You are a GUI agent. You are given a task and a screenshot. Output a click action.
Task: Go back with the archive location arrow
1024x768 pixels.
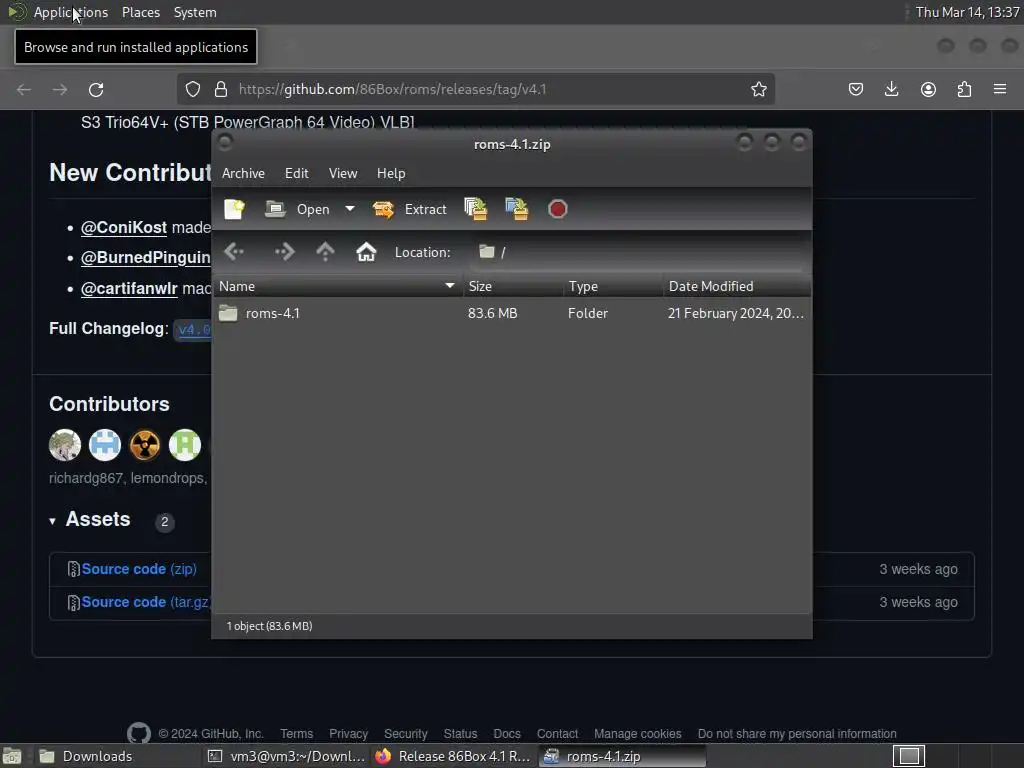coord(234,252)
